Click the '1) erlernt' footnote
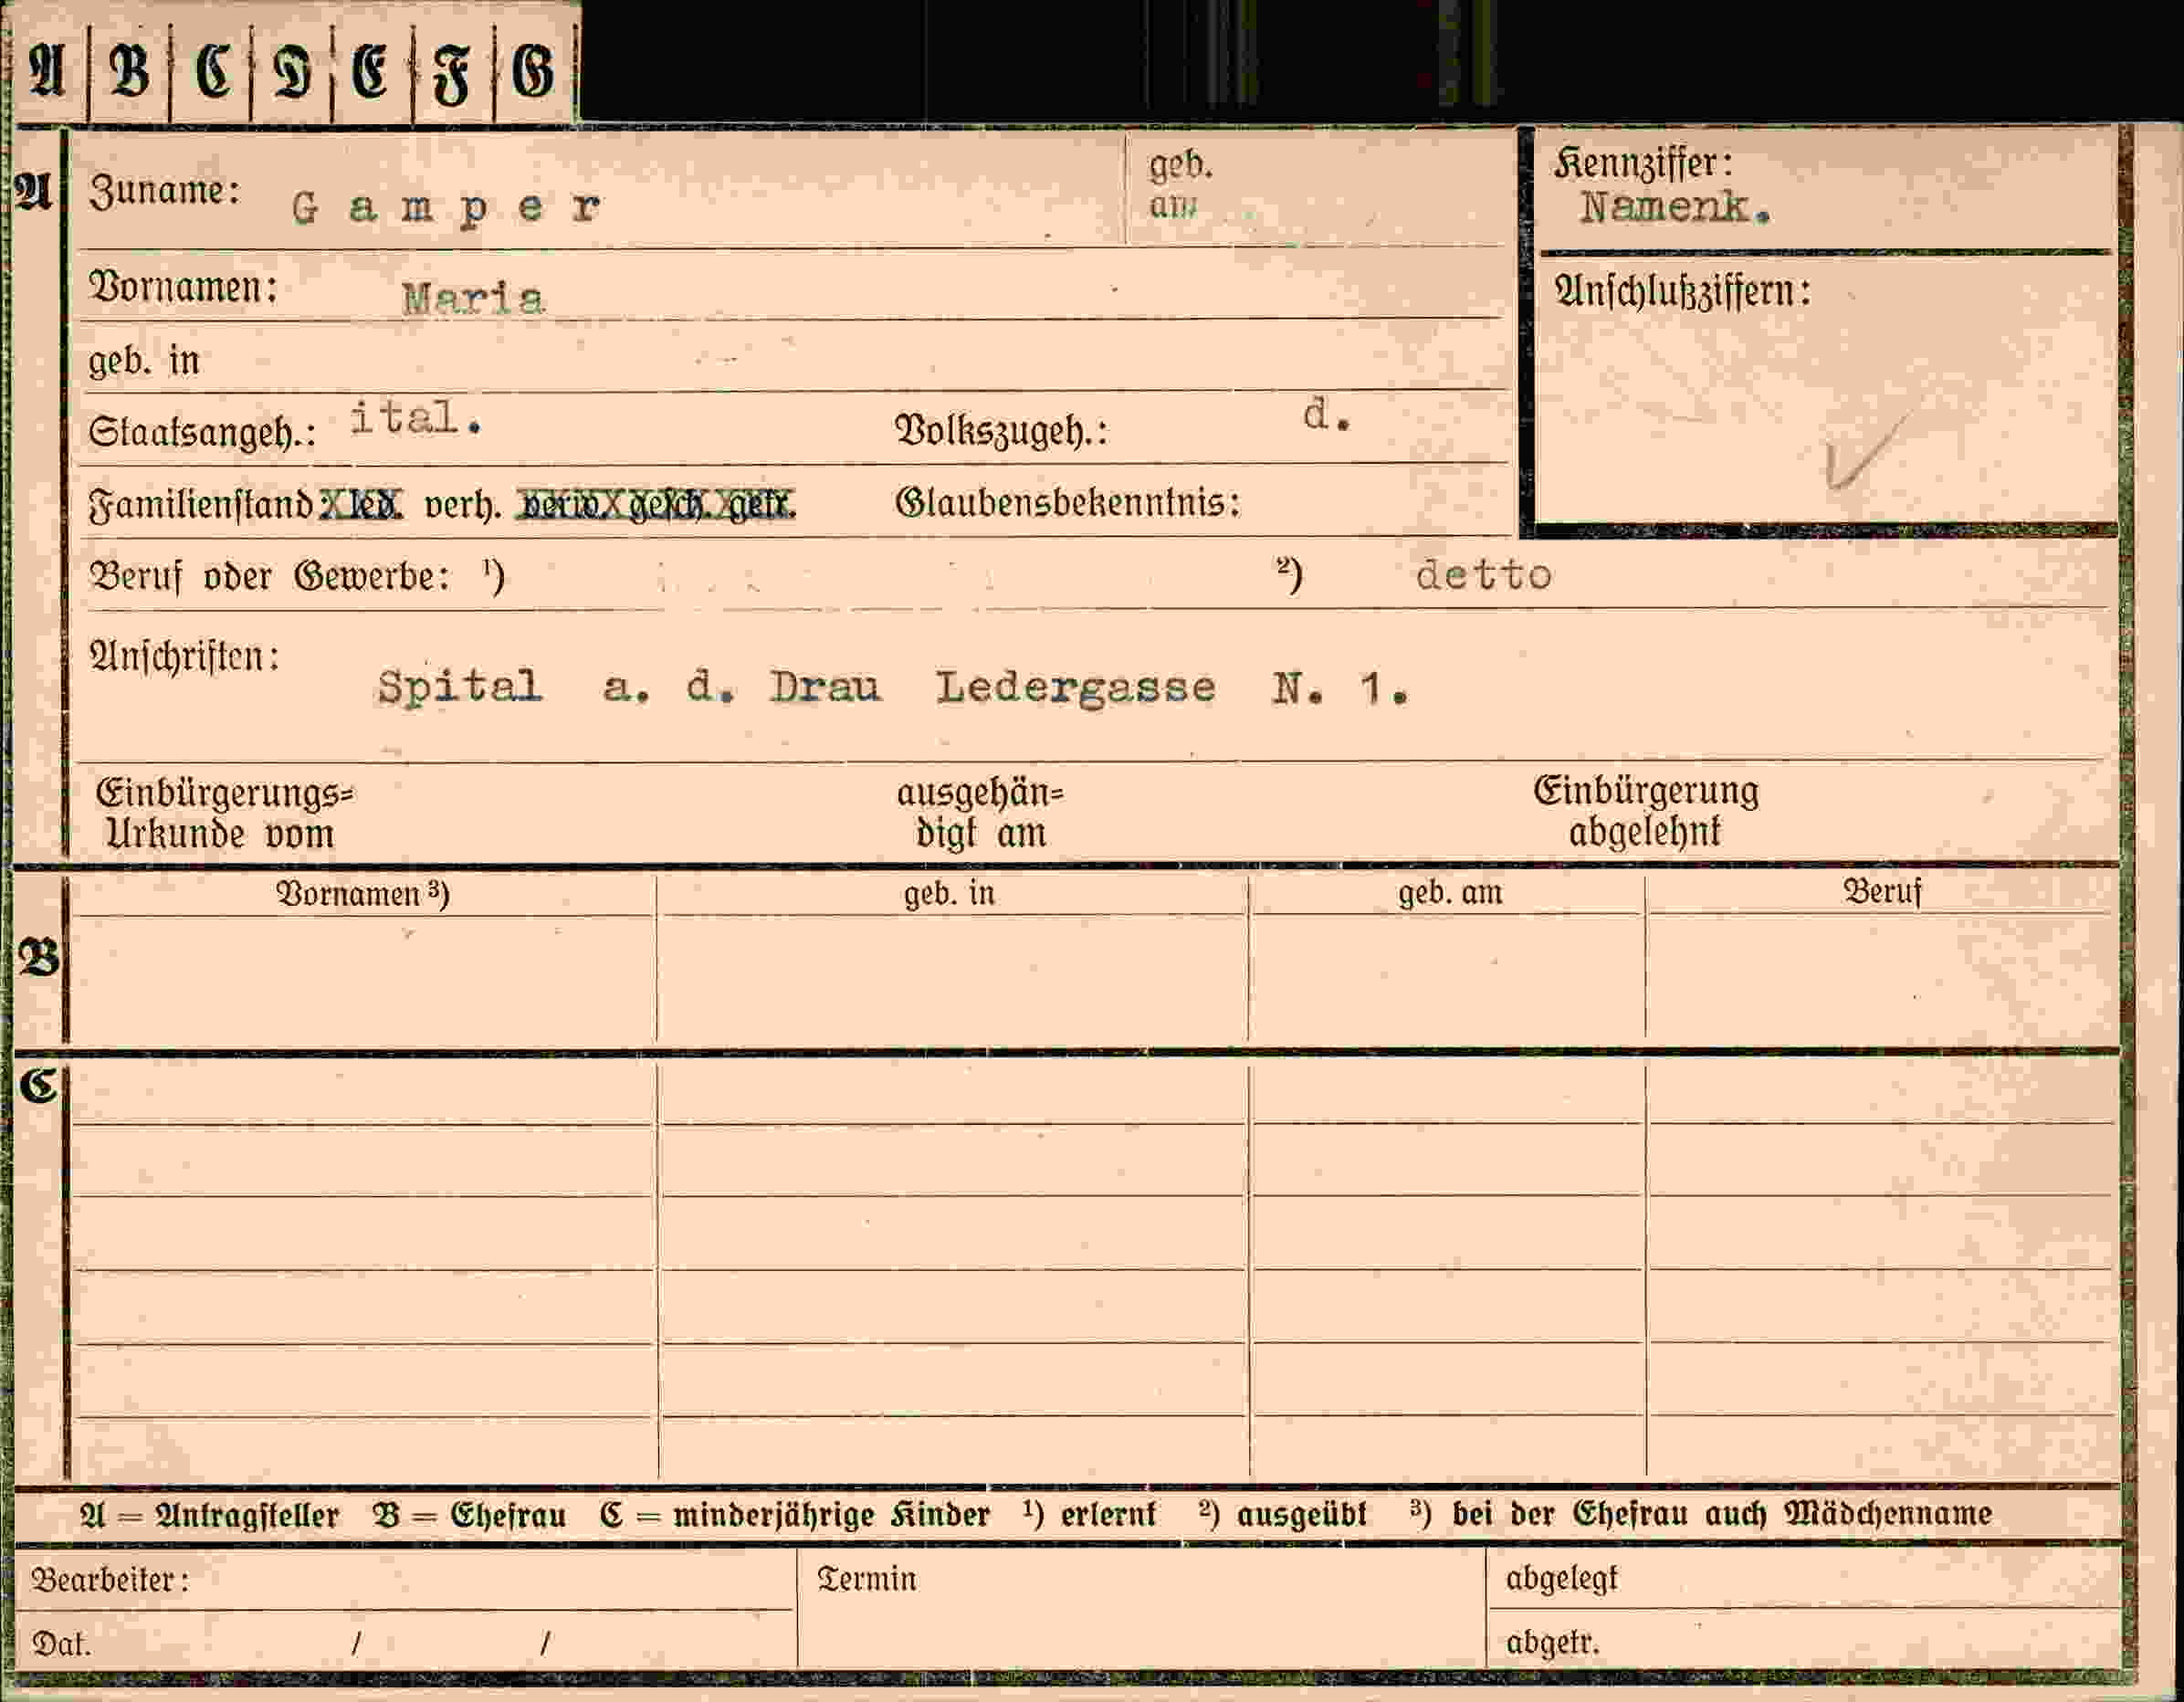Viewport: 2184px width, 1702px height. click(1089, 1514)
